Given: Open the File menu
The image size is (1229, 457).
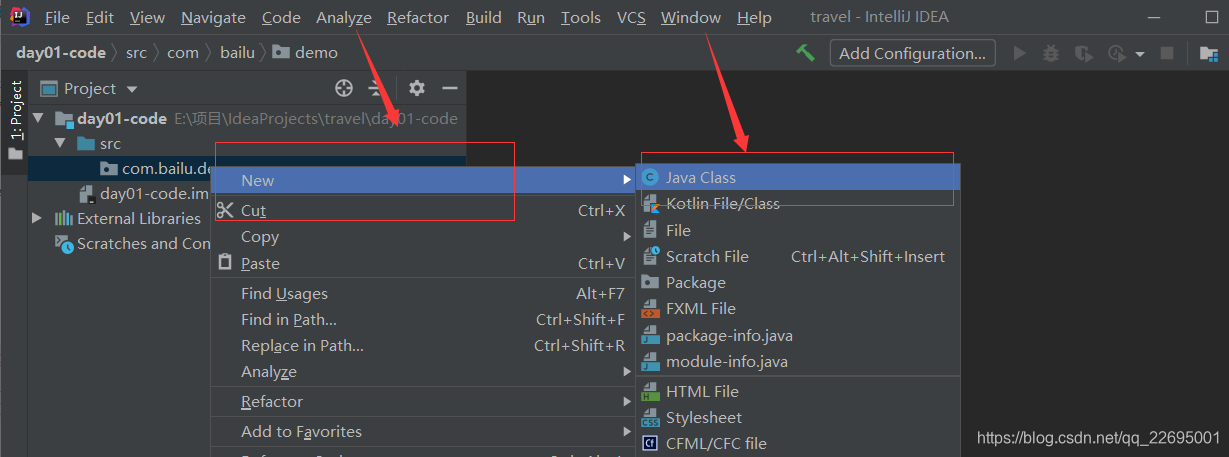Looking at the screenshot, I should click(57, 18).
